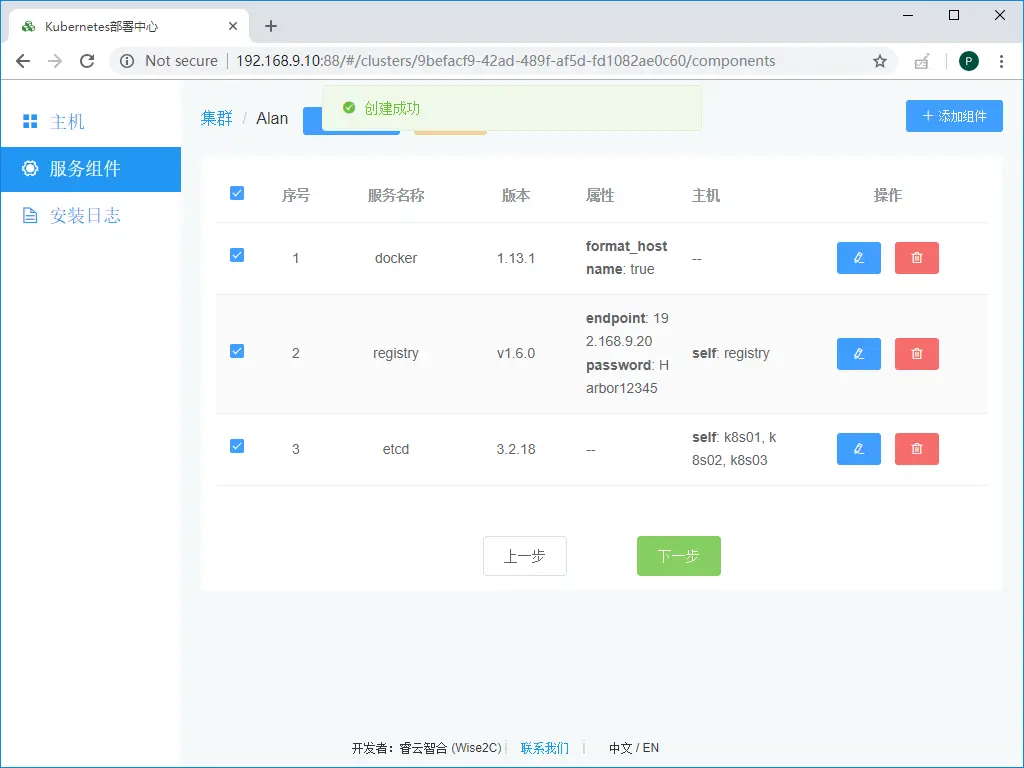
Task: Uncheck the etcd row checkbox
Action: (237, 446)
